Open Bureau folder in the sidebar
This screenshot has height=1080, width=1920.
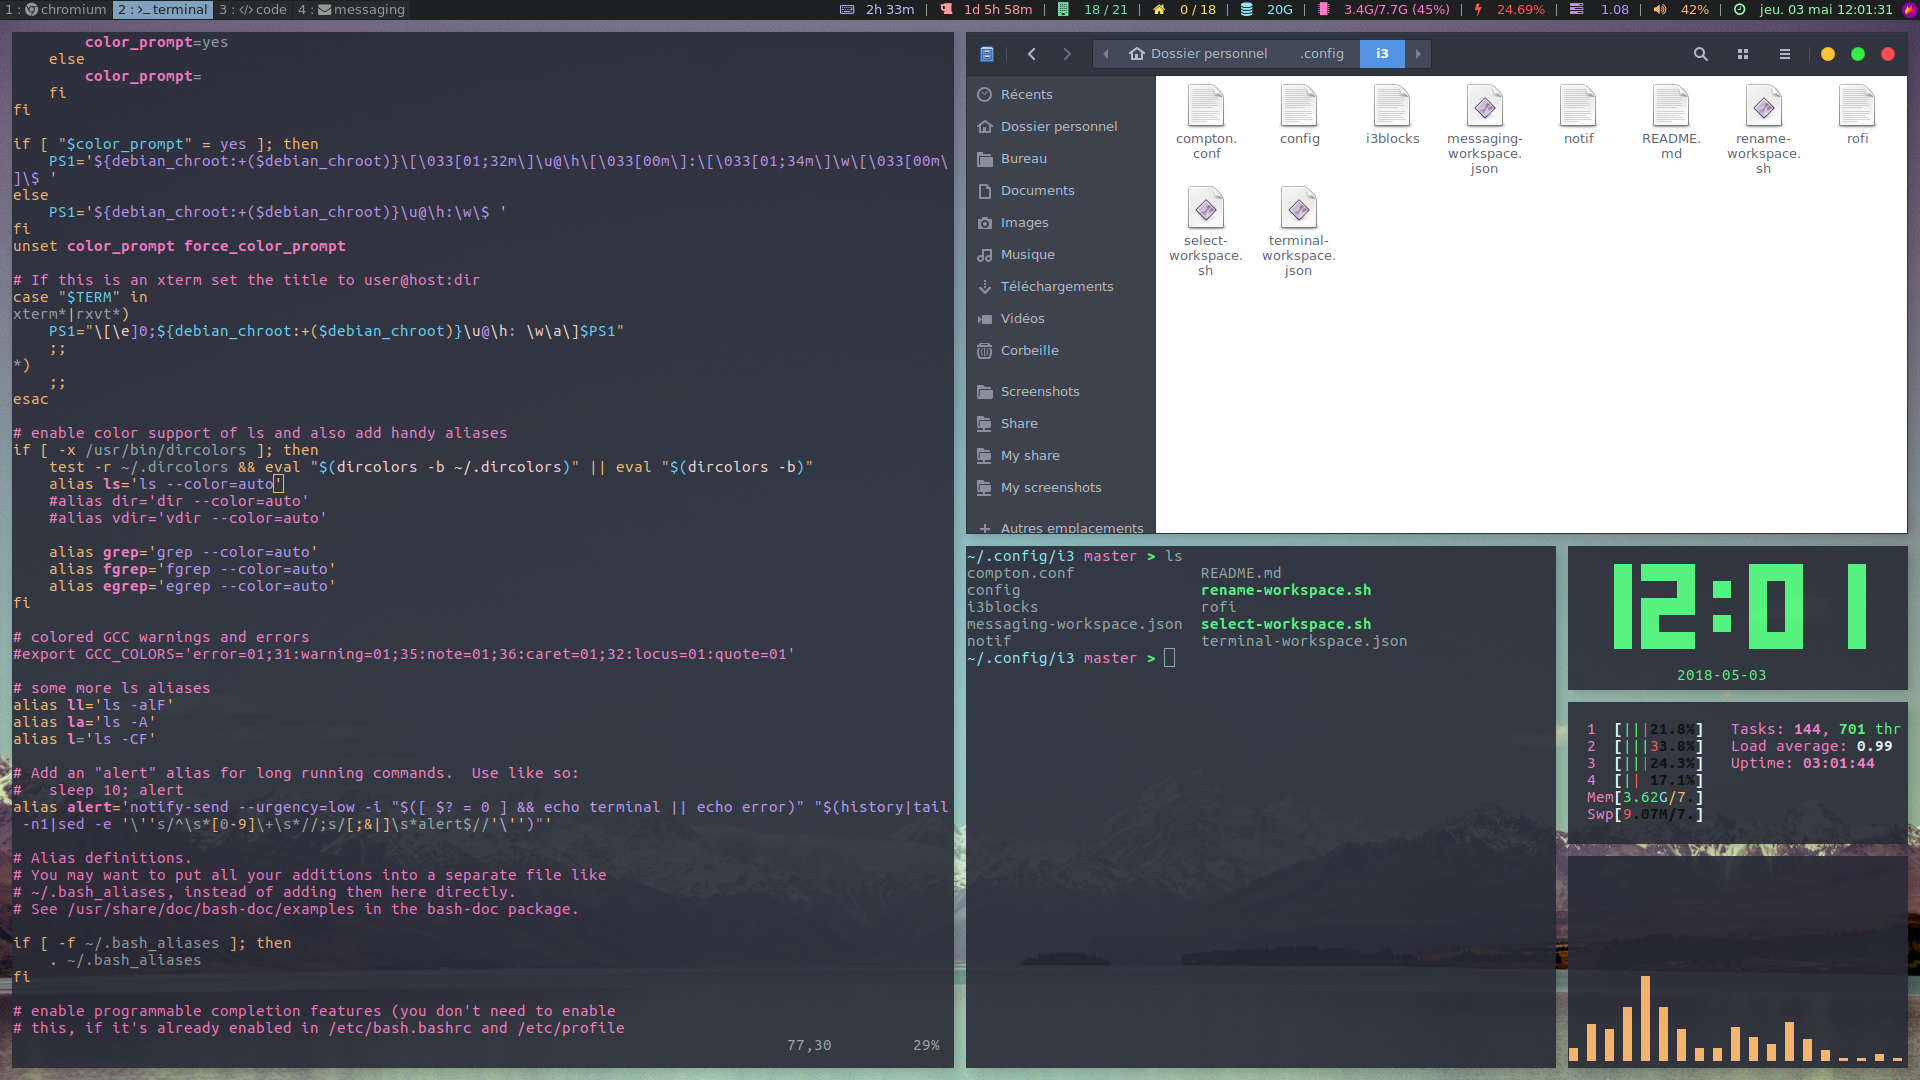[x=1061, y=158]
